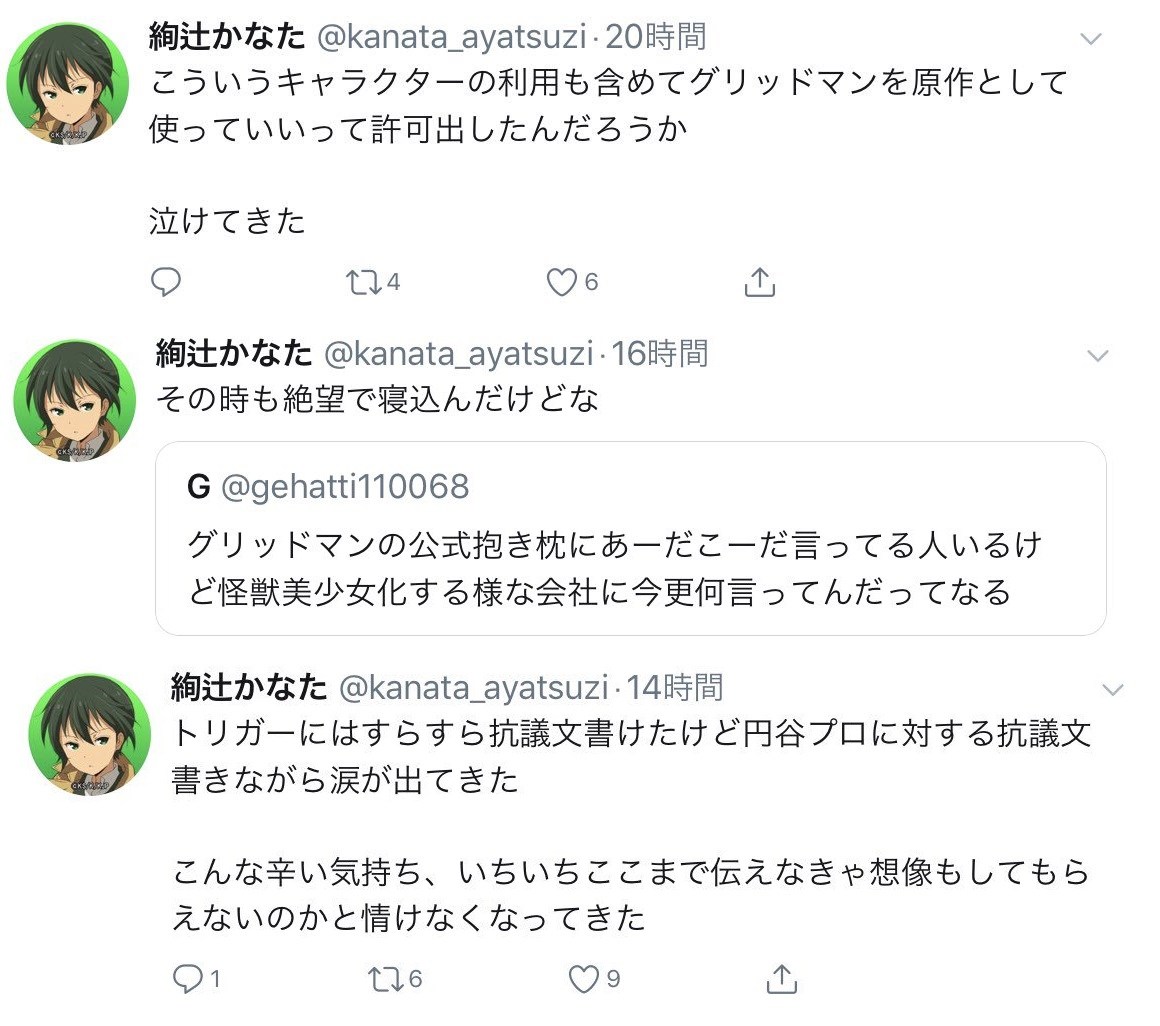Click the @kanata_ayatsuzi handle on the 16時間 tweet
This screenshot has width=1160, height=1026.
click(460, 353)
